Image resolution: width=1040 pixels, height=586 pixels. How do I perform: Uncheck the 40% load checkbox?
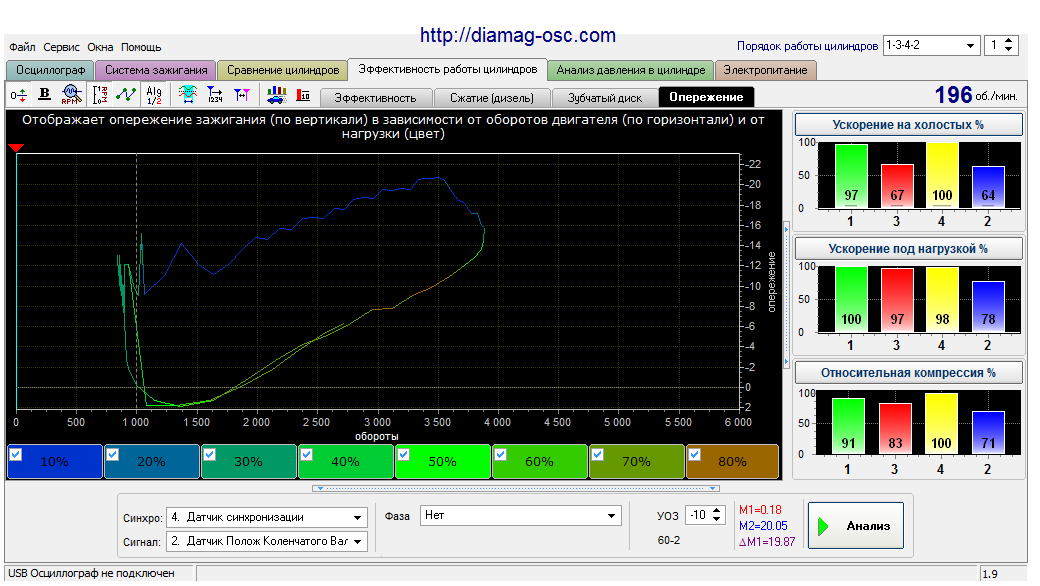pyautogui.click(x=306, y=455)
